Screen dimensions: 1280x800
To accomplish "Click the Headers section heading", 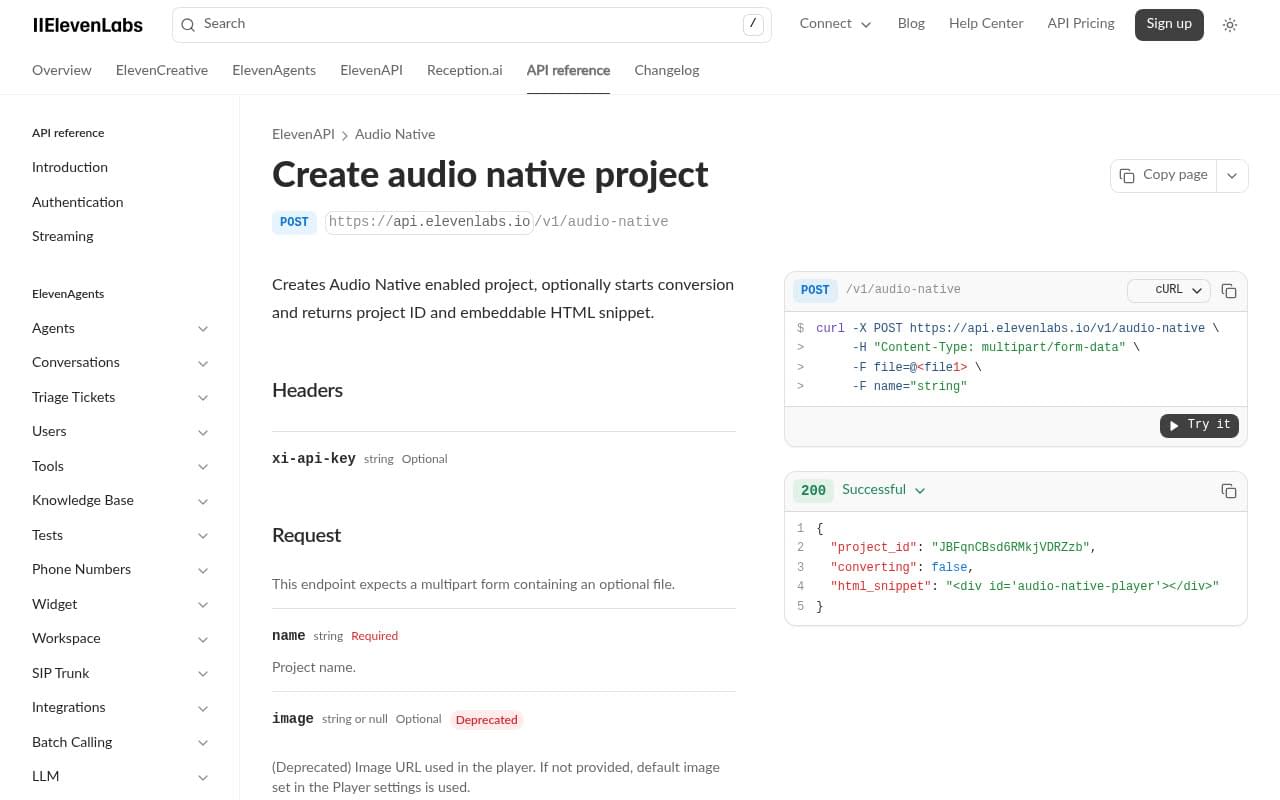I will pyautogui.click(x=307, y=391).
